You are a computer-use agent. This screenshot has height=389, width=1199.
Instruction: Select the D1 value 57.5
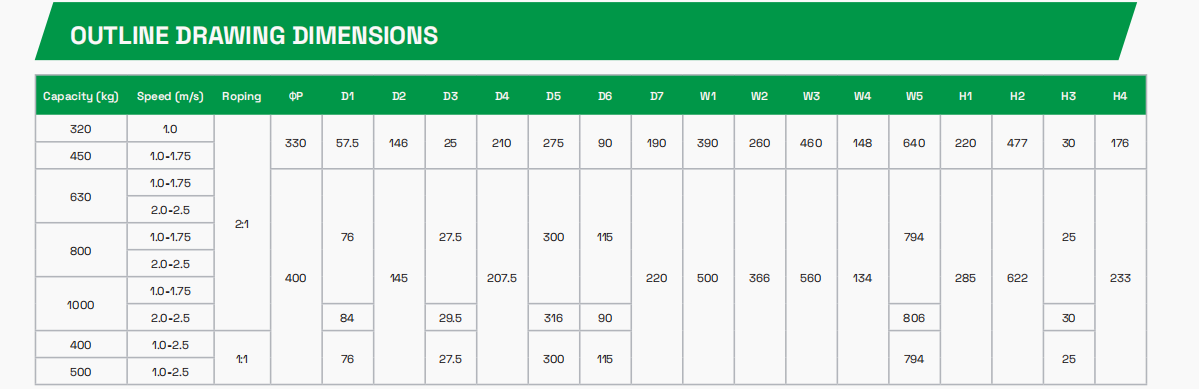347,143
